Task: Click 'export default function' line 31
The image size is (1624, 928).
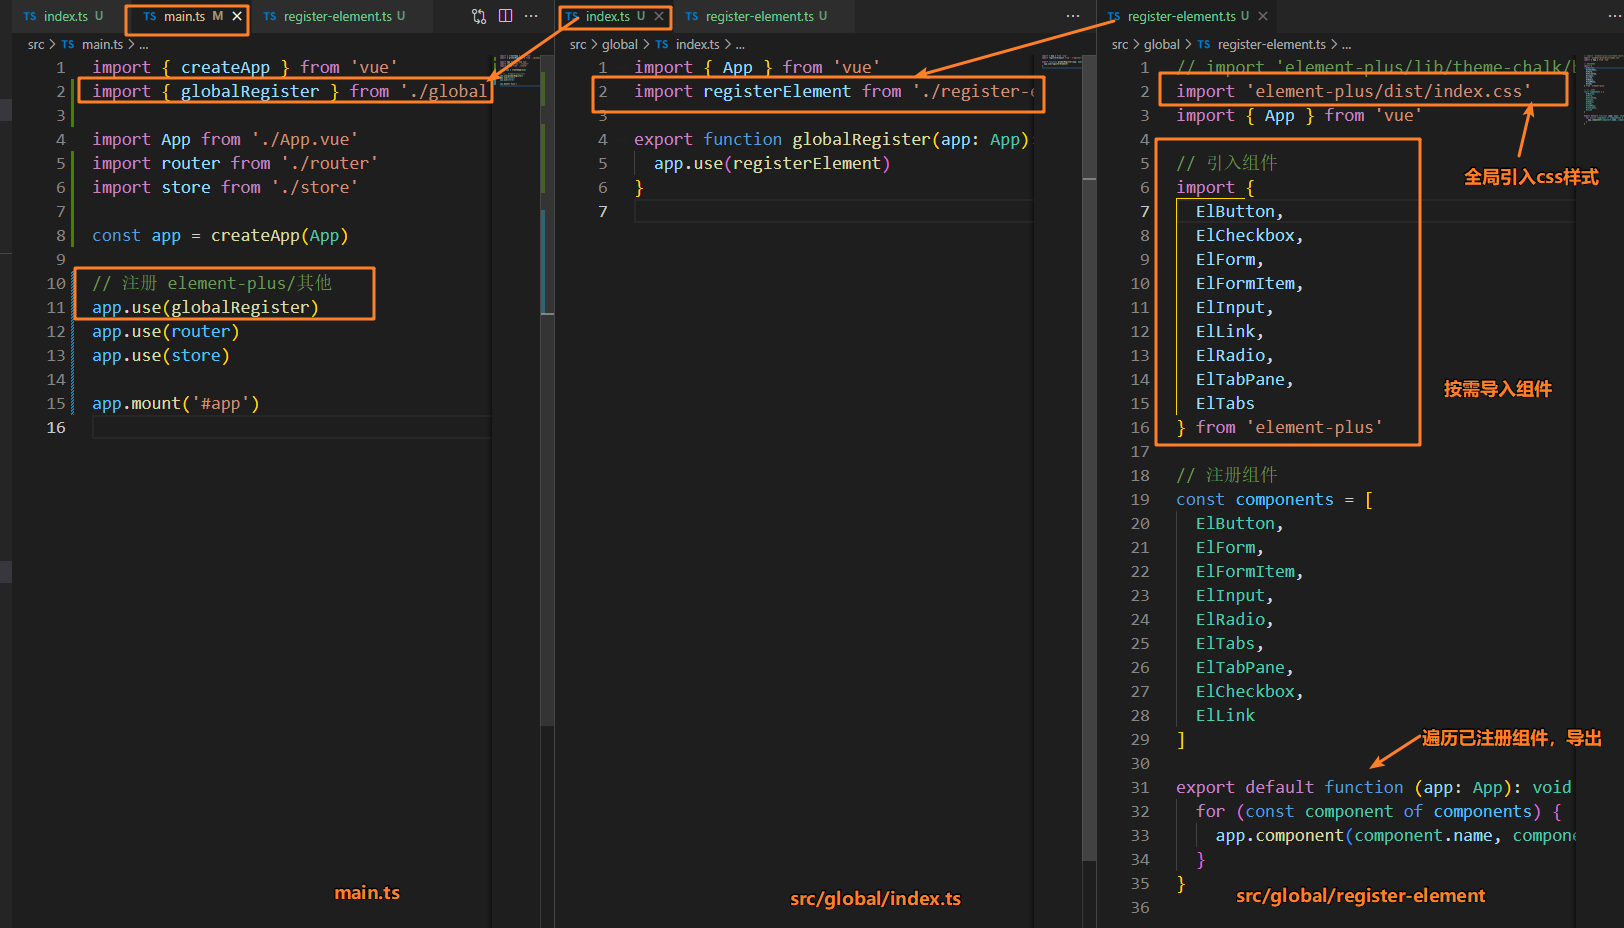Action: (1373, 787)
